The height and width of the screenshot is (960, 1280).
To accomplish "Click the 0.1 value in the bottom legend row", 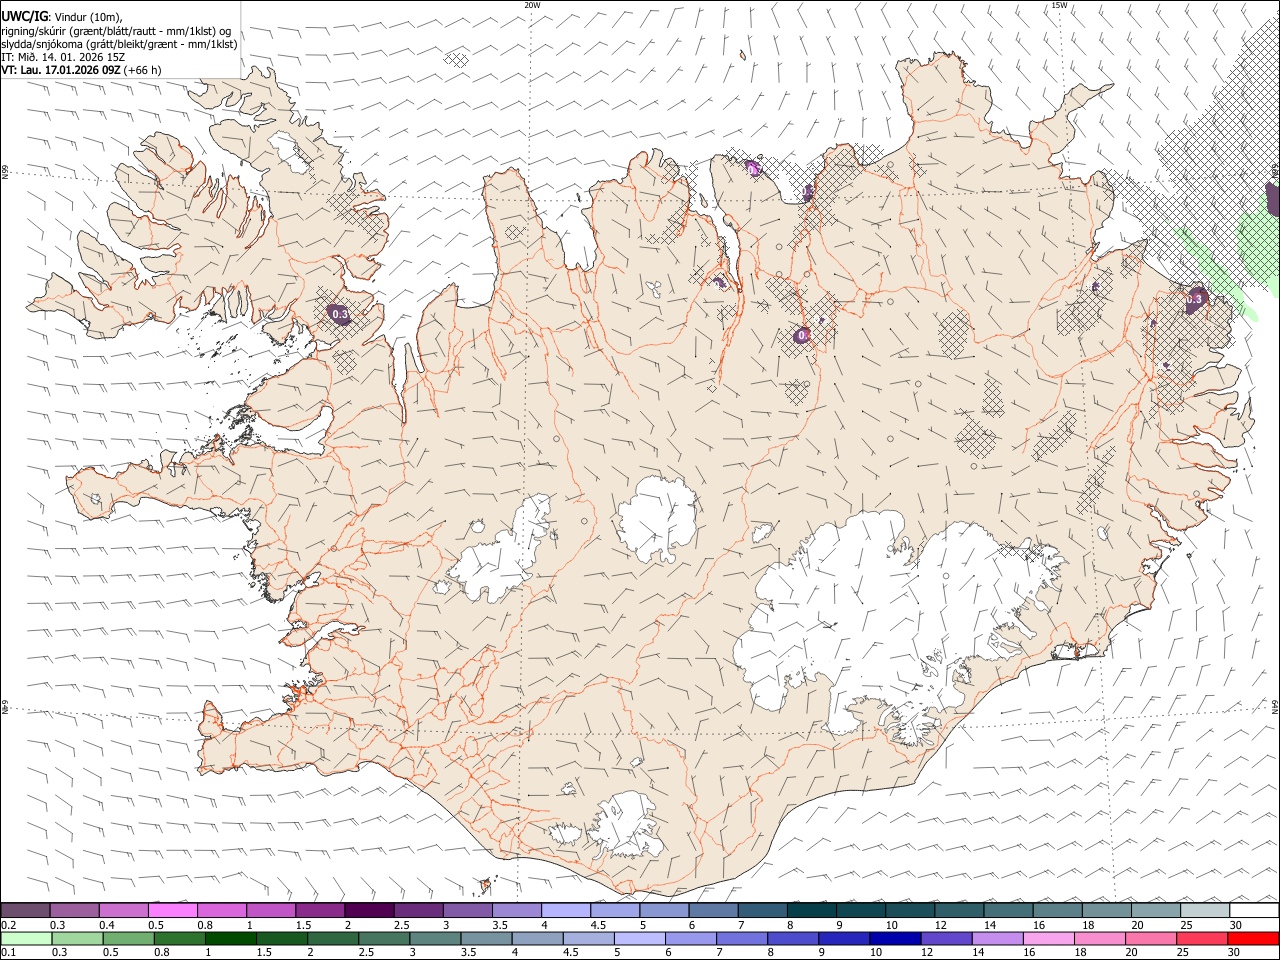I will tap(8, 952).
